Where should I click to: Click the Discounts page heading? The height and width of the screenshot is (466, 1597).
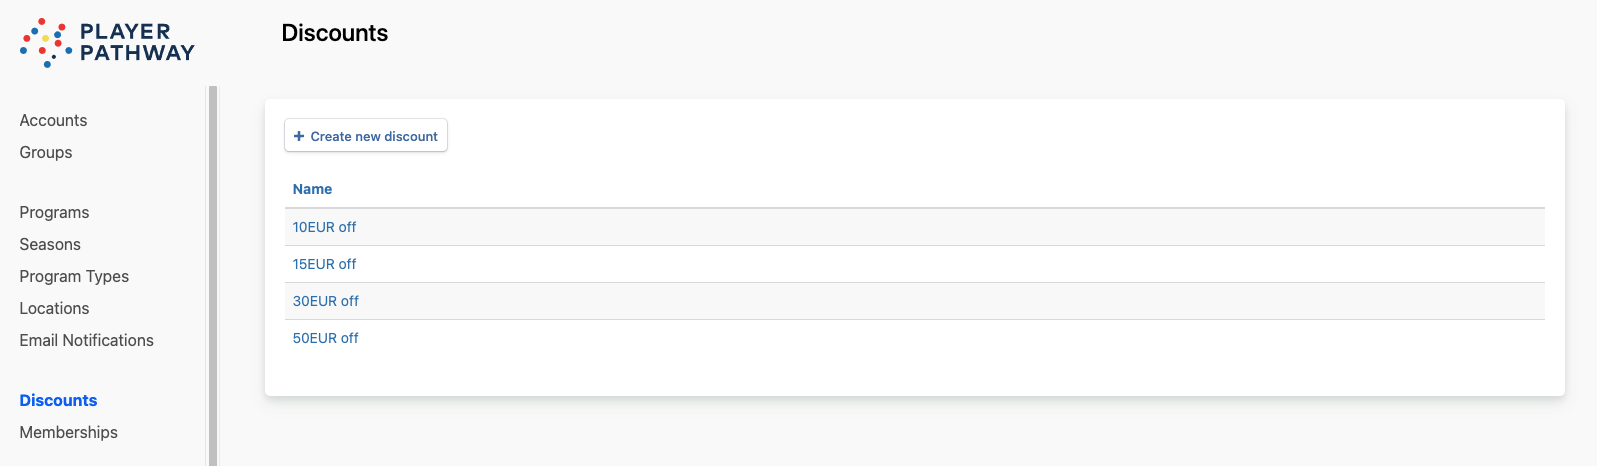click(x=334, y=33)
